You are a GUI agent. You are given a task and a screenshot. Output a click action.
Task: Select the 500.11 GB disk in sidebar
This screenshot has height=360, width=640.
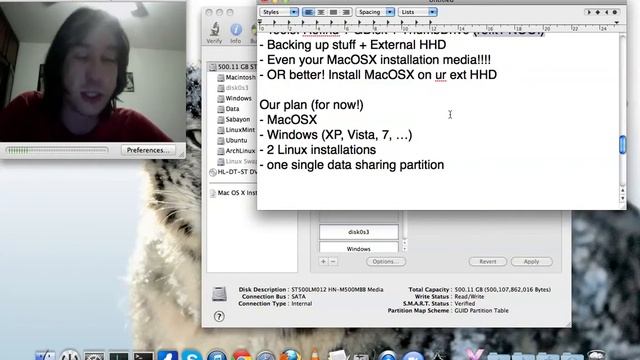click(x=233, y=67)
